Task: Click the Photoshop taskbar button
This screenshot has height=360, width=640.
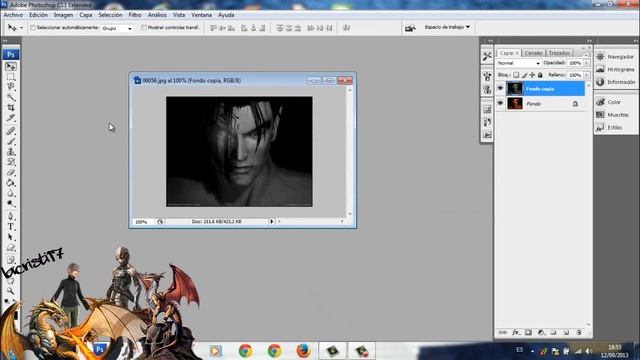Action: tap(100, 350)
